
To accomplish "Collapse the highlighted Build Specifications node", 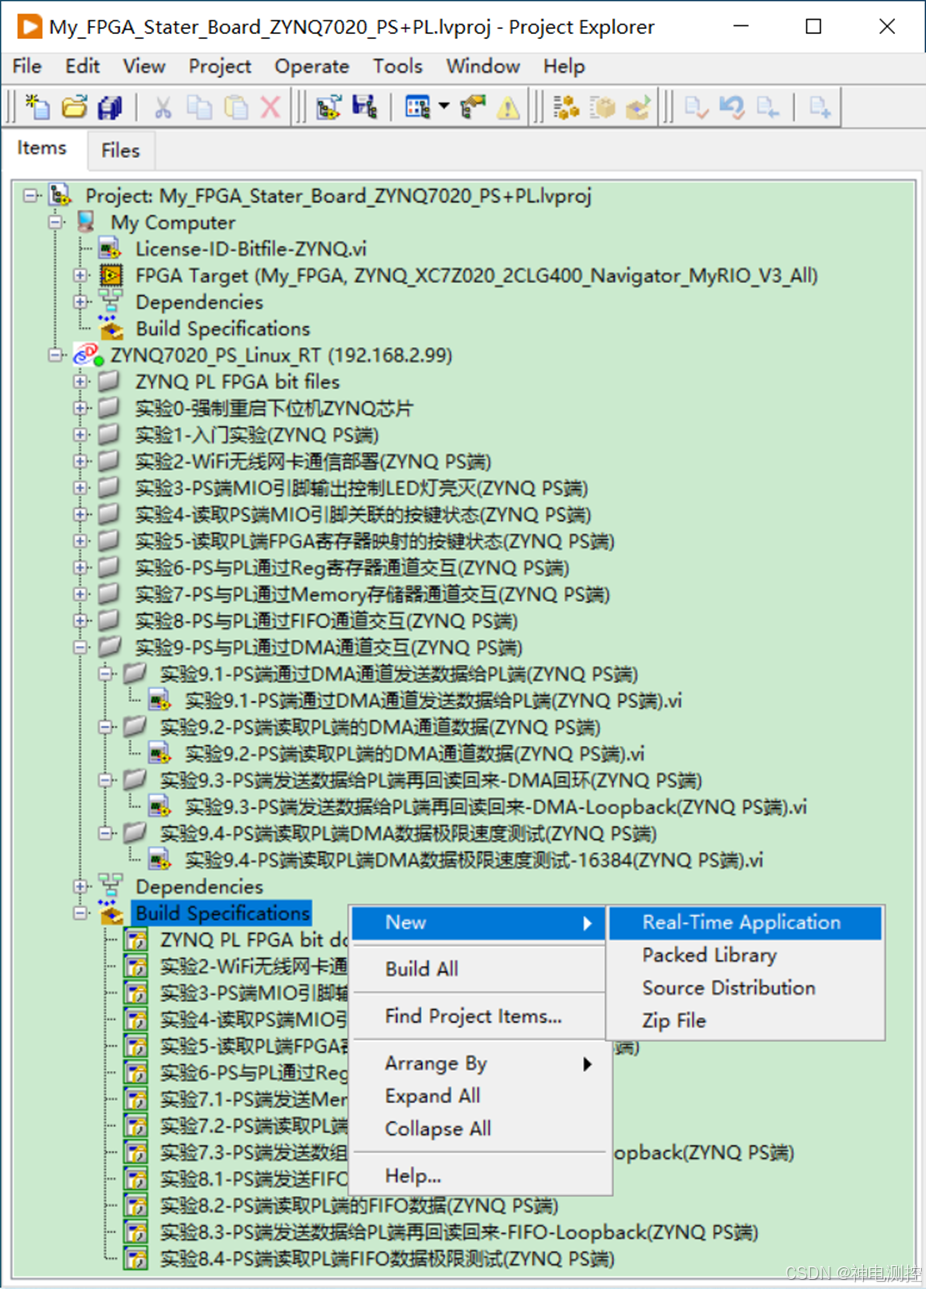I will click(x=80, y=913).
